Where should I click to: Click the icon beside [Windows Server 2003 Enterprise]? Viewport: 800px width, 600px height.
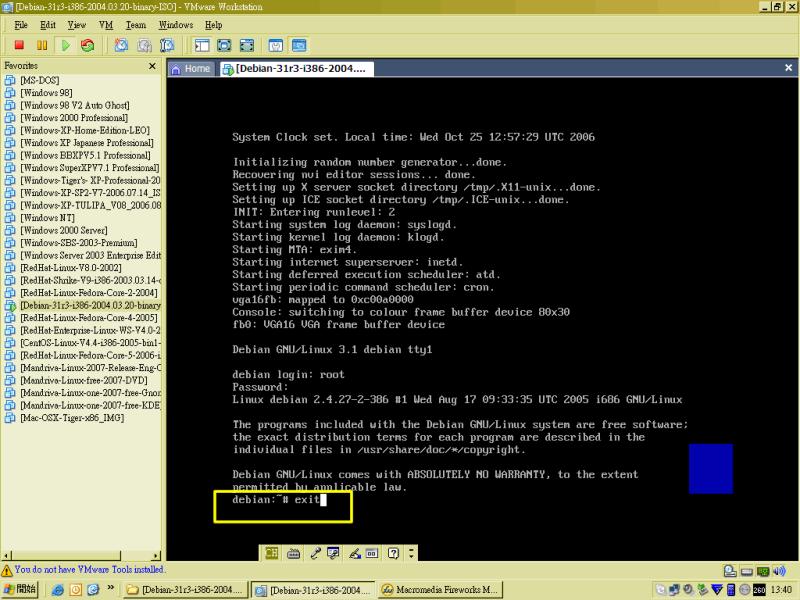(10, 255)
